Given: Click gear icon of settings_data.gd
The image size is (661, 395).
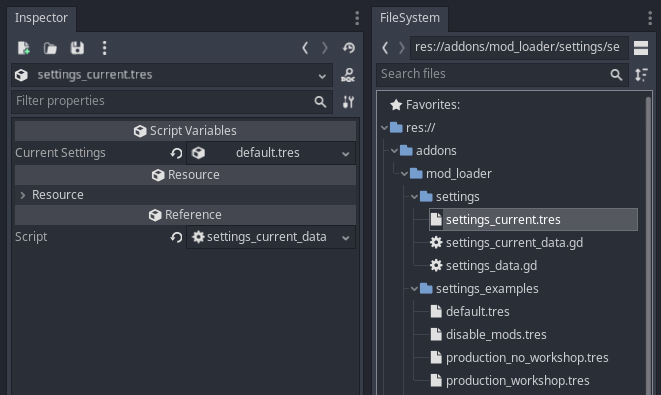Looking at the screenshot, I should point(436,266).
